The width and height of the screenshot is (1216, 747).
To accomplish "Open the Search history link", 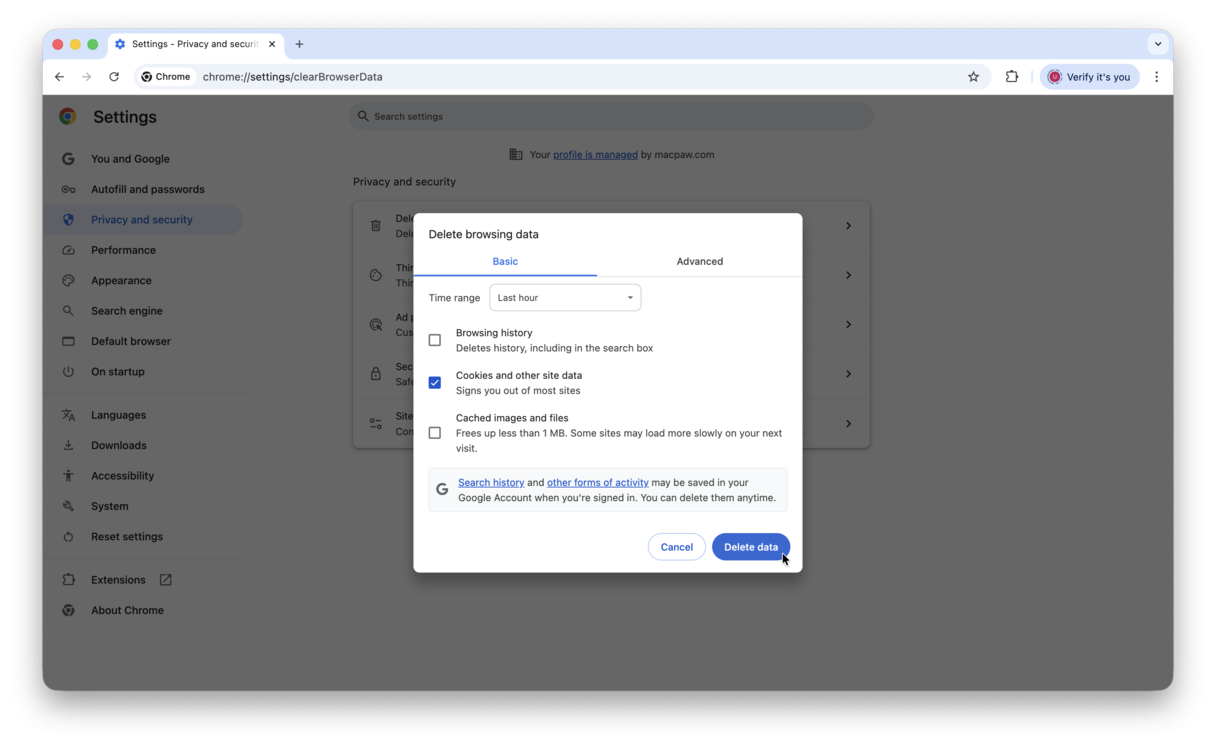I will pos(491,482).
